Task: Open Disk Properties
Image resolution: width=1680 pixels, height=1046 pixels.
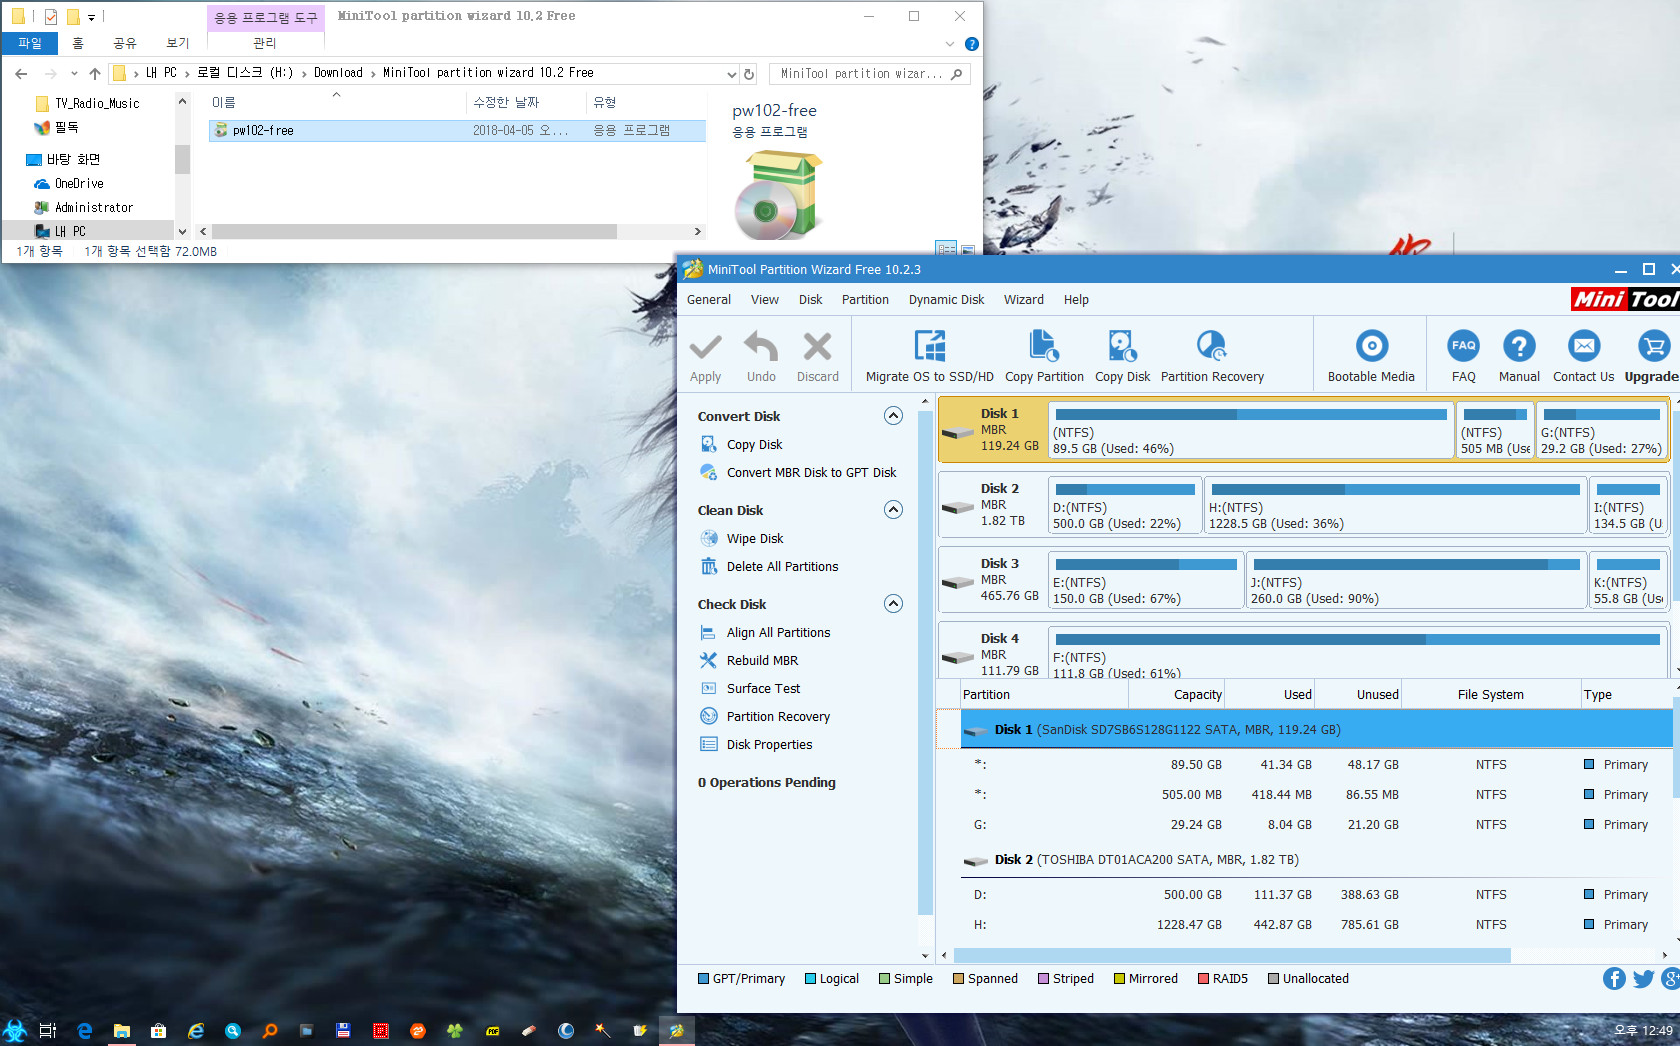Action: click(x=769, y=745)
